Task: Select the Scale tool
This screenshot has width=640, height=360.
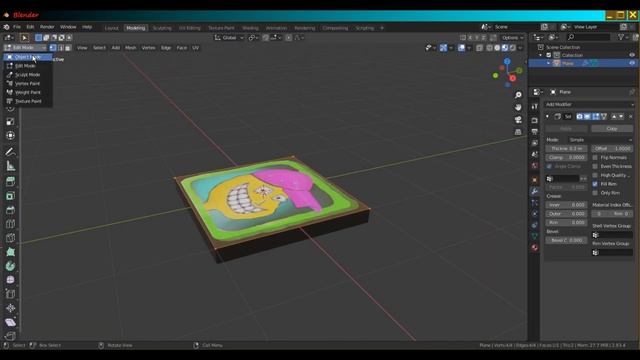Action: click(11, 122)
